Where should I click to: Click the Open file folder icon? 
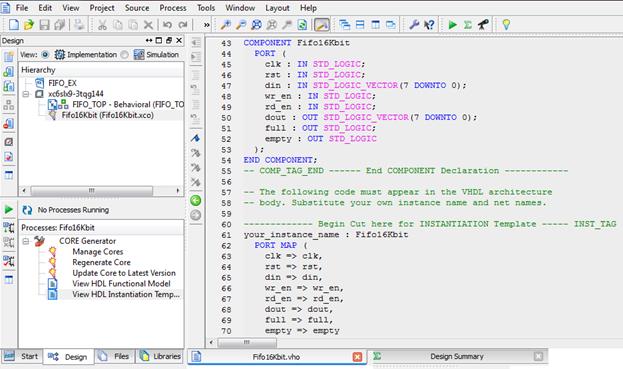29,25
